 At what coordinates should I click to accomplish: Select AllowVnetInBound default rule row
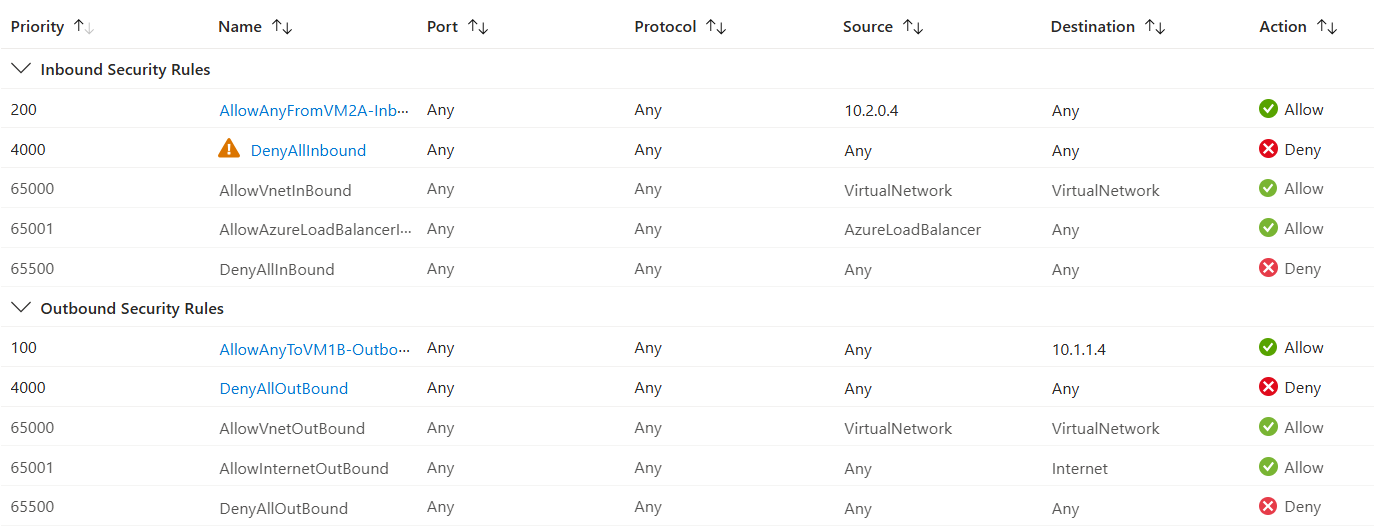687,189
